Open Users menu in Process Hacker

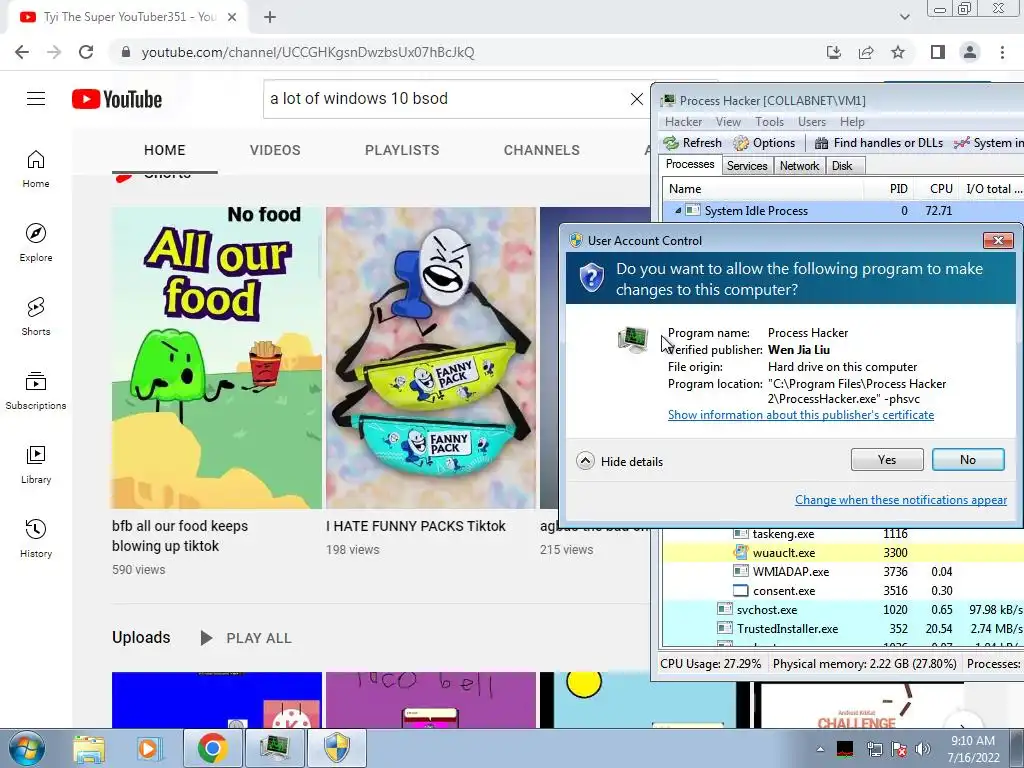812,122
